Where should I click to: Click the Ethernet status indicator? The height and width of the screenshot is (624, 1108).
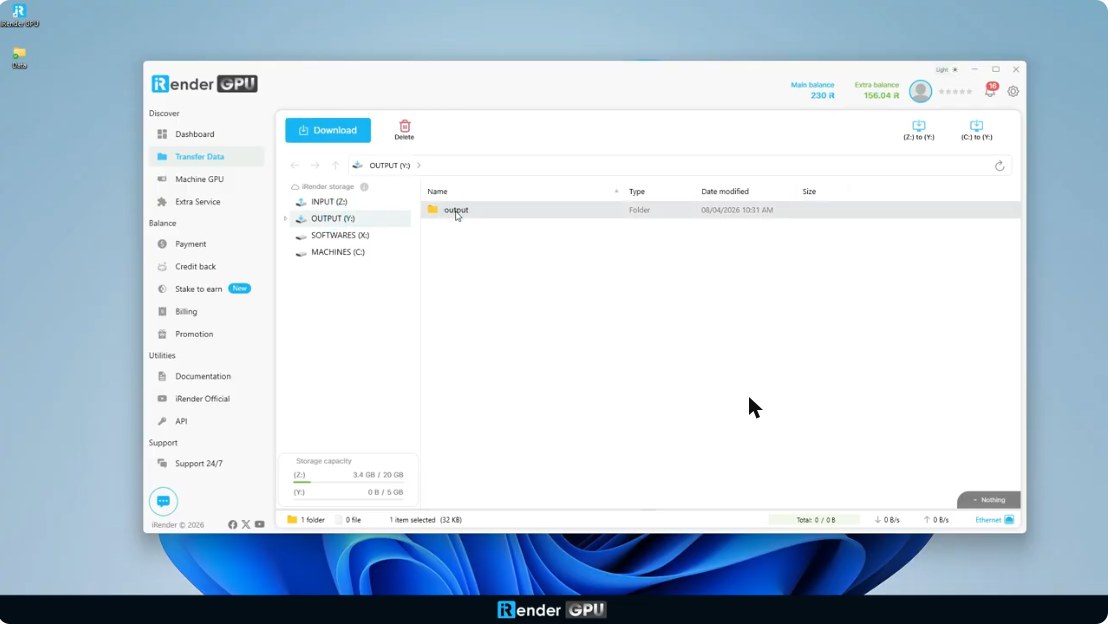994,519
